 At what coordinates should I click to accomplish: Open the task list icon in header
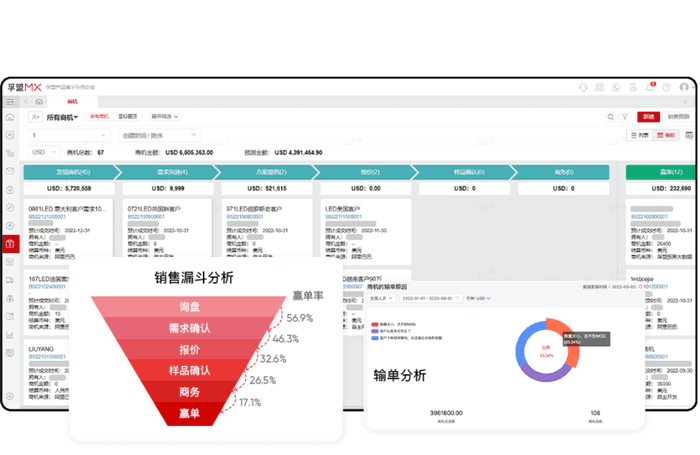coord(633,88)
